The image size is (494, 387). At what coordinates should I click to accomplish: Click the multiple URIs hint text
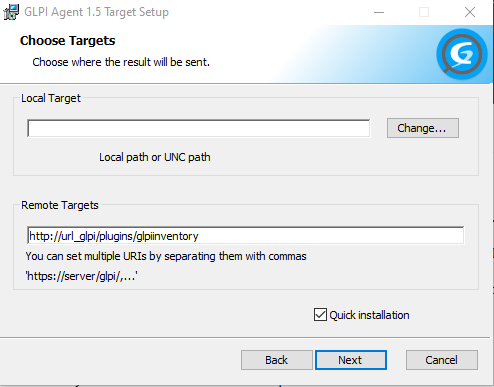click(x=166, y=256)
